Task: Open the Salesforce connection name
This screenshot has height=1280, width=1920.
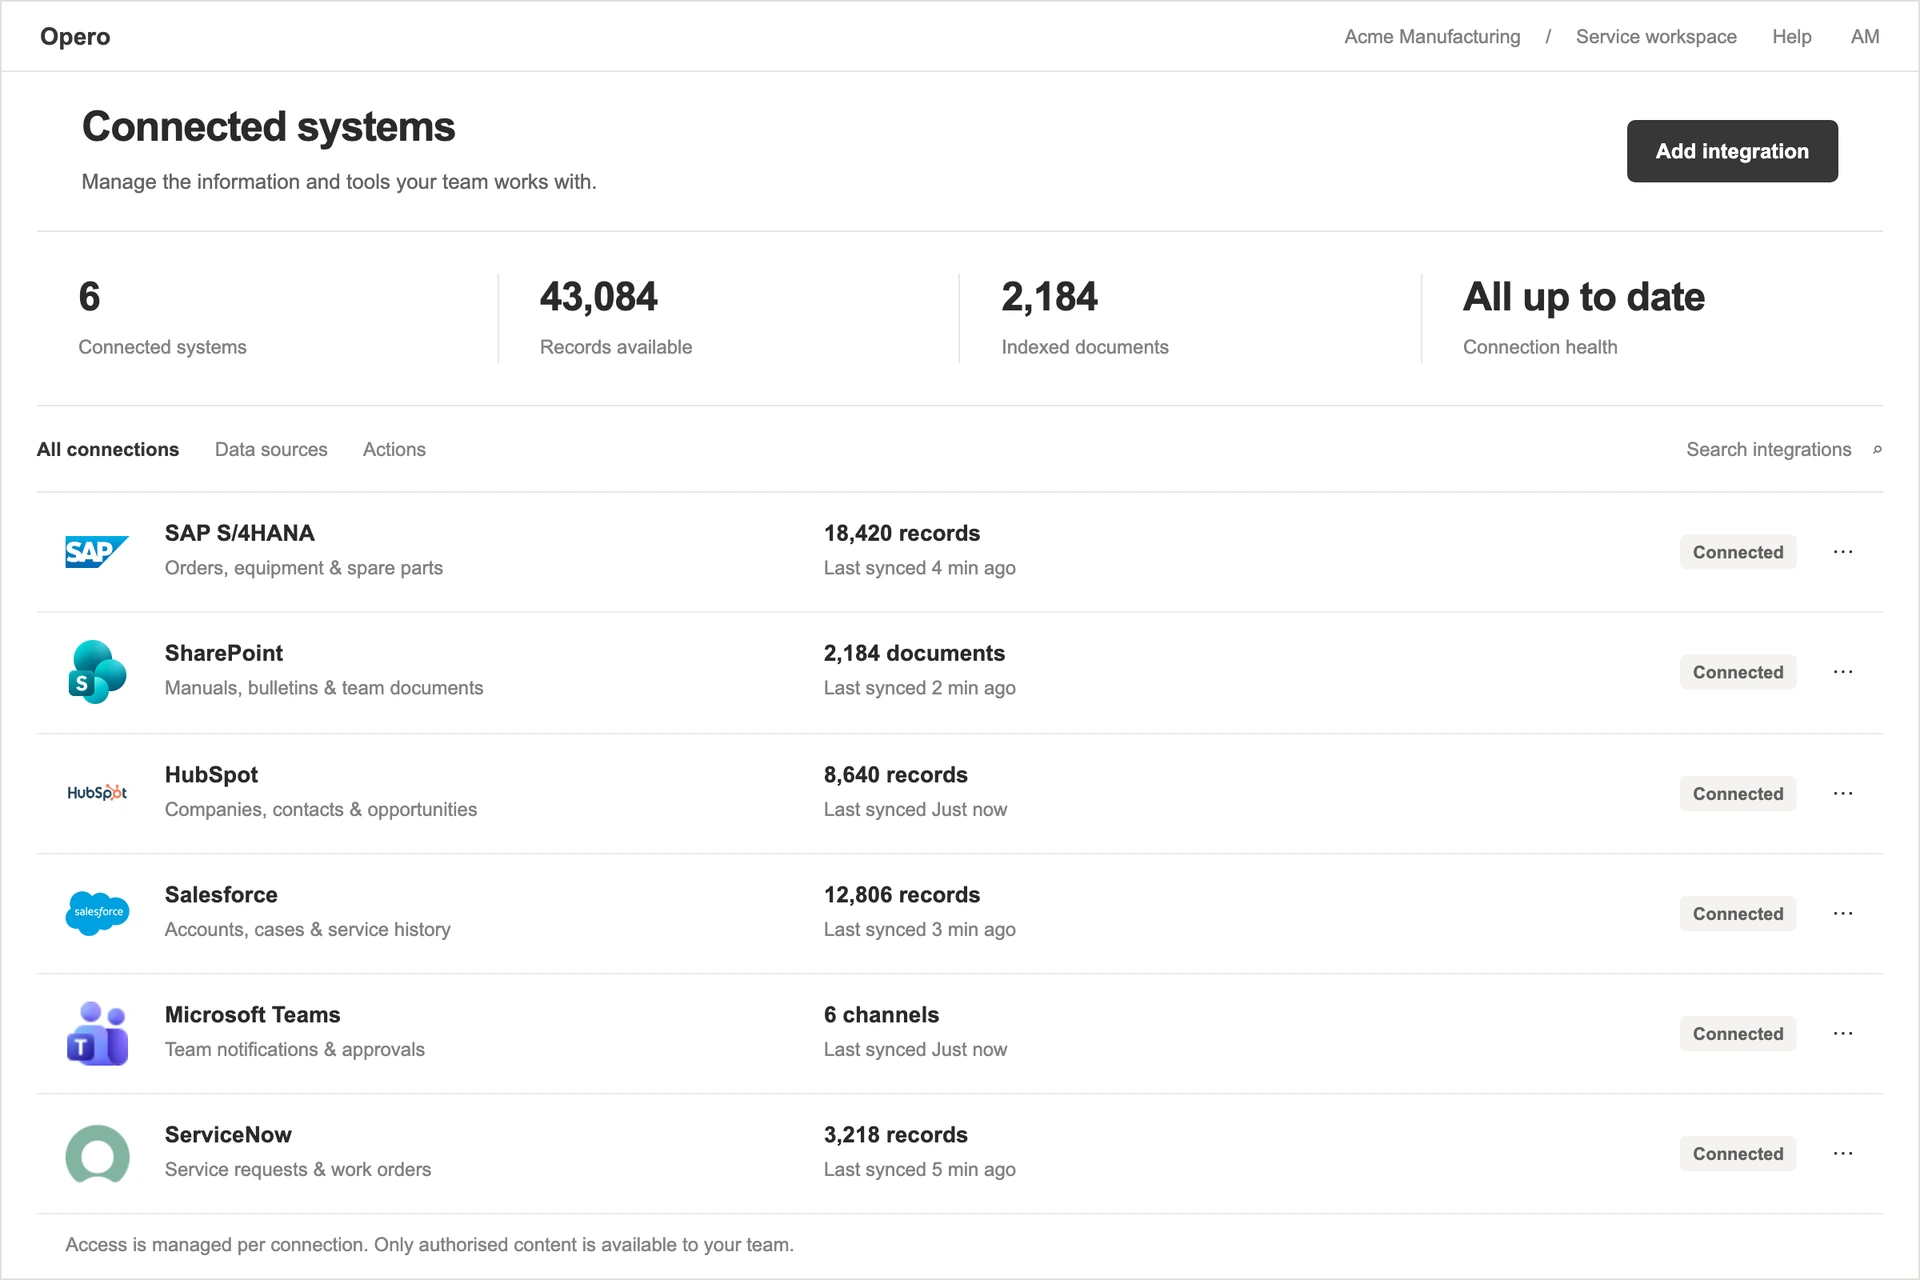Action: pos(221,895)
